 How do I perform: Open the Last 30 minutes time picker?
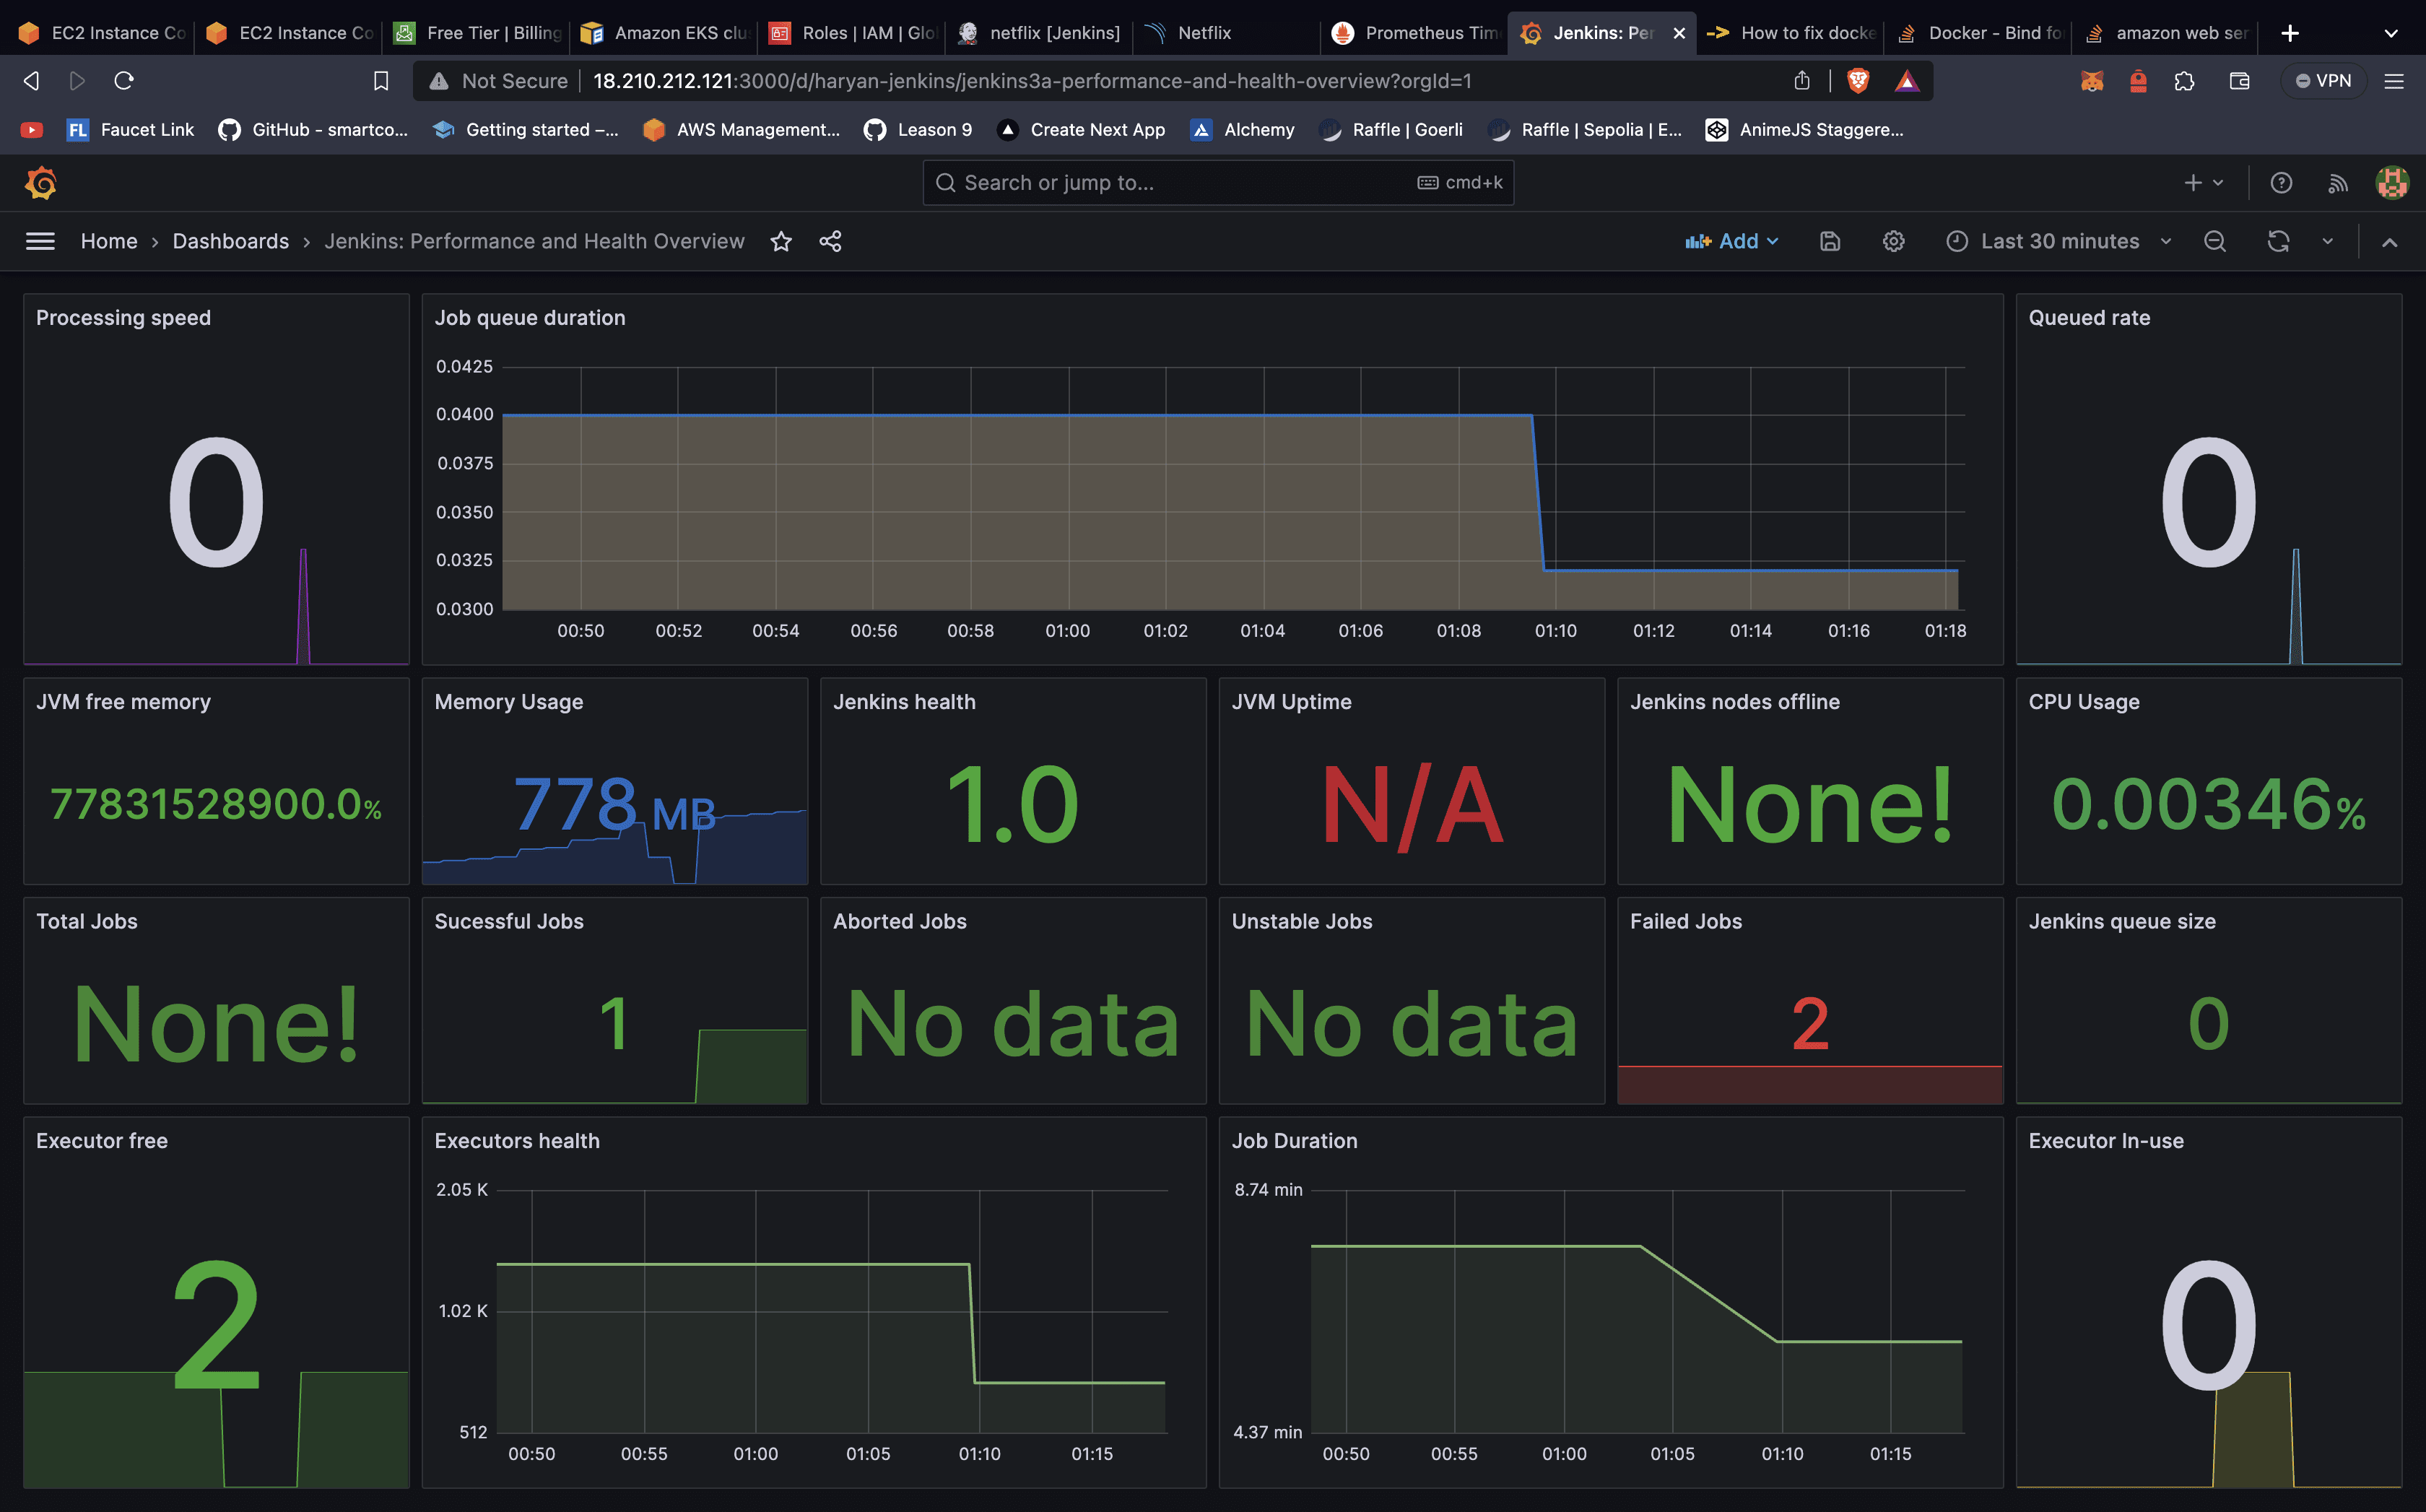tap(2059, 241)
